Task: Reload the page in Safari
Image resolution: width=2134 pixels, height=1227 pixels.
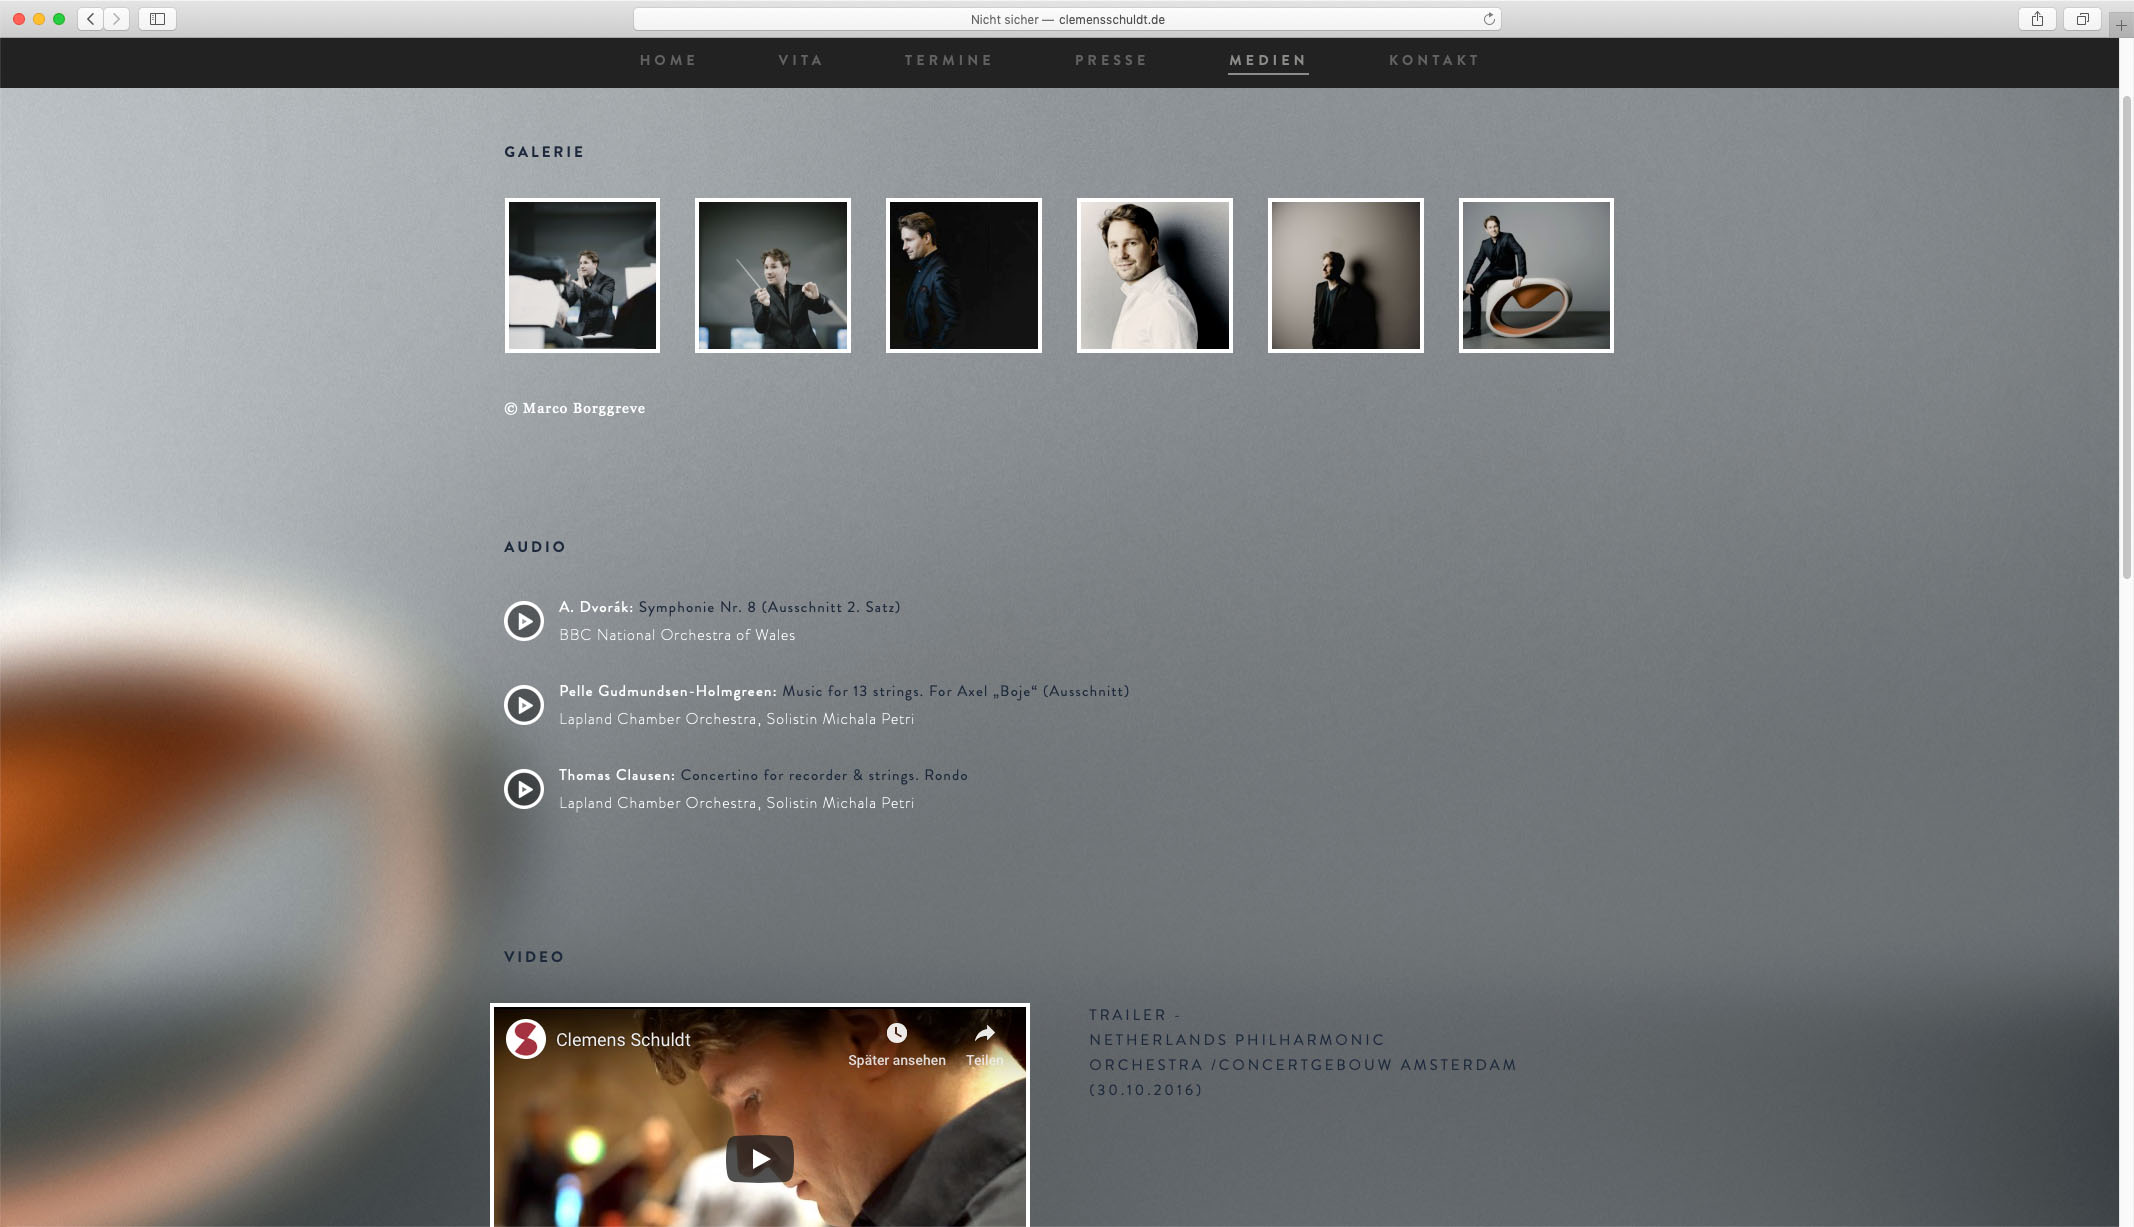Action: coord(1488,19)
